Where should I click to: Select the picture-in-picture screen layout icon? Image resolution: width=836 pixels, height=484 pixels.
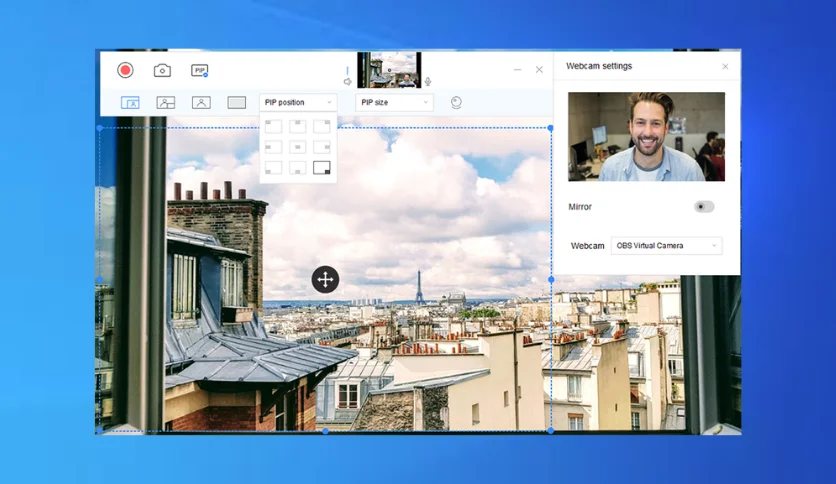130,102
